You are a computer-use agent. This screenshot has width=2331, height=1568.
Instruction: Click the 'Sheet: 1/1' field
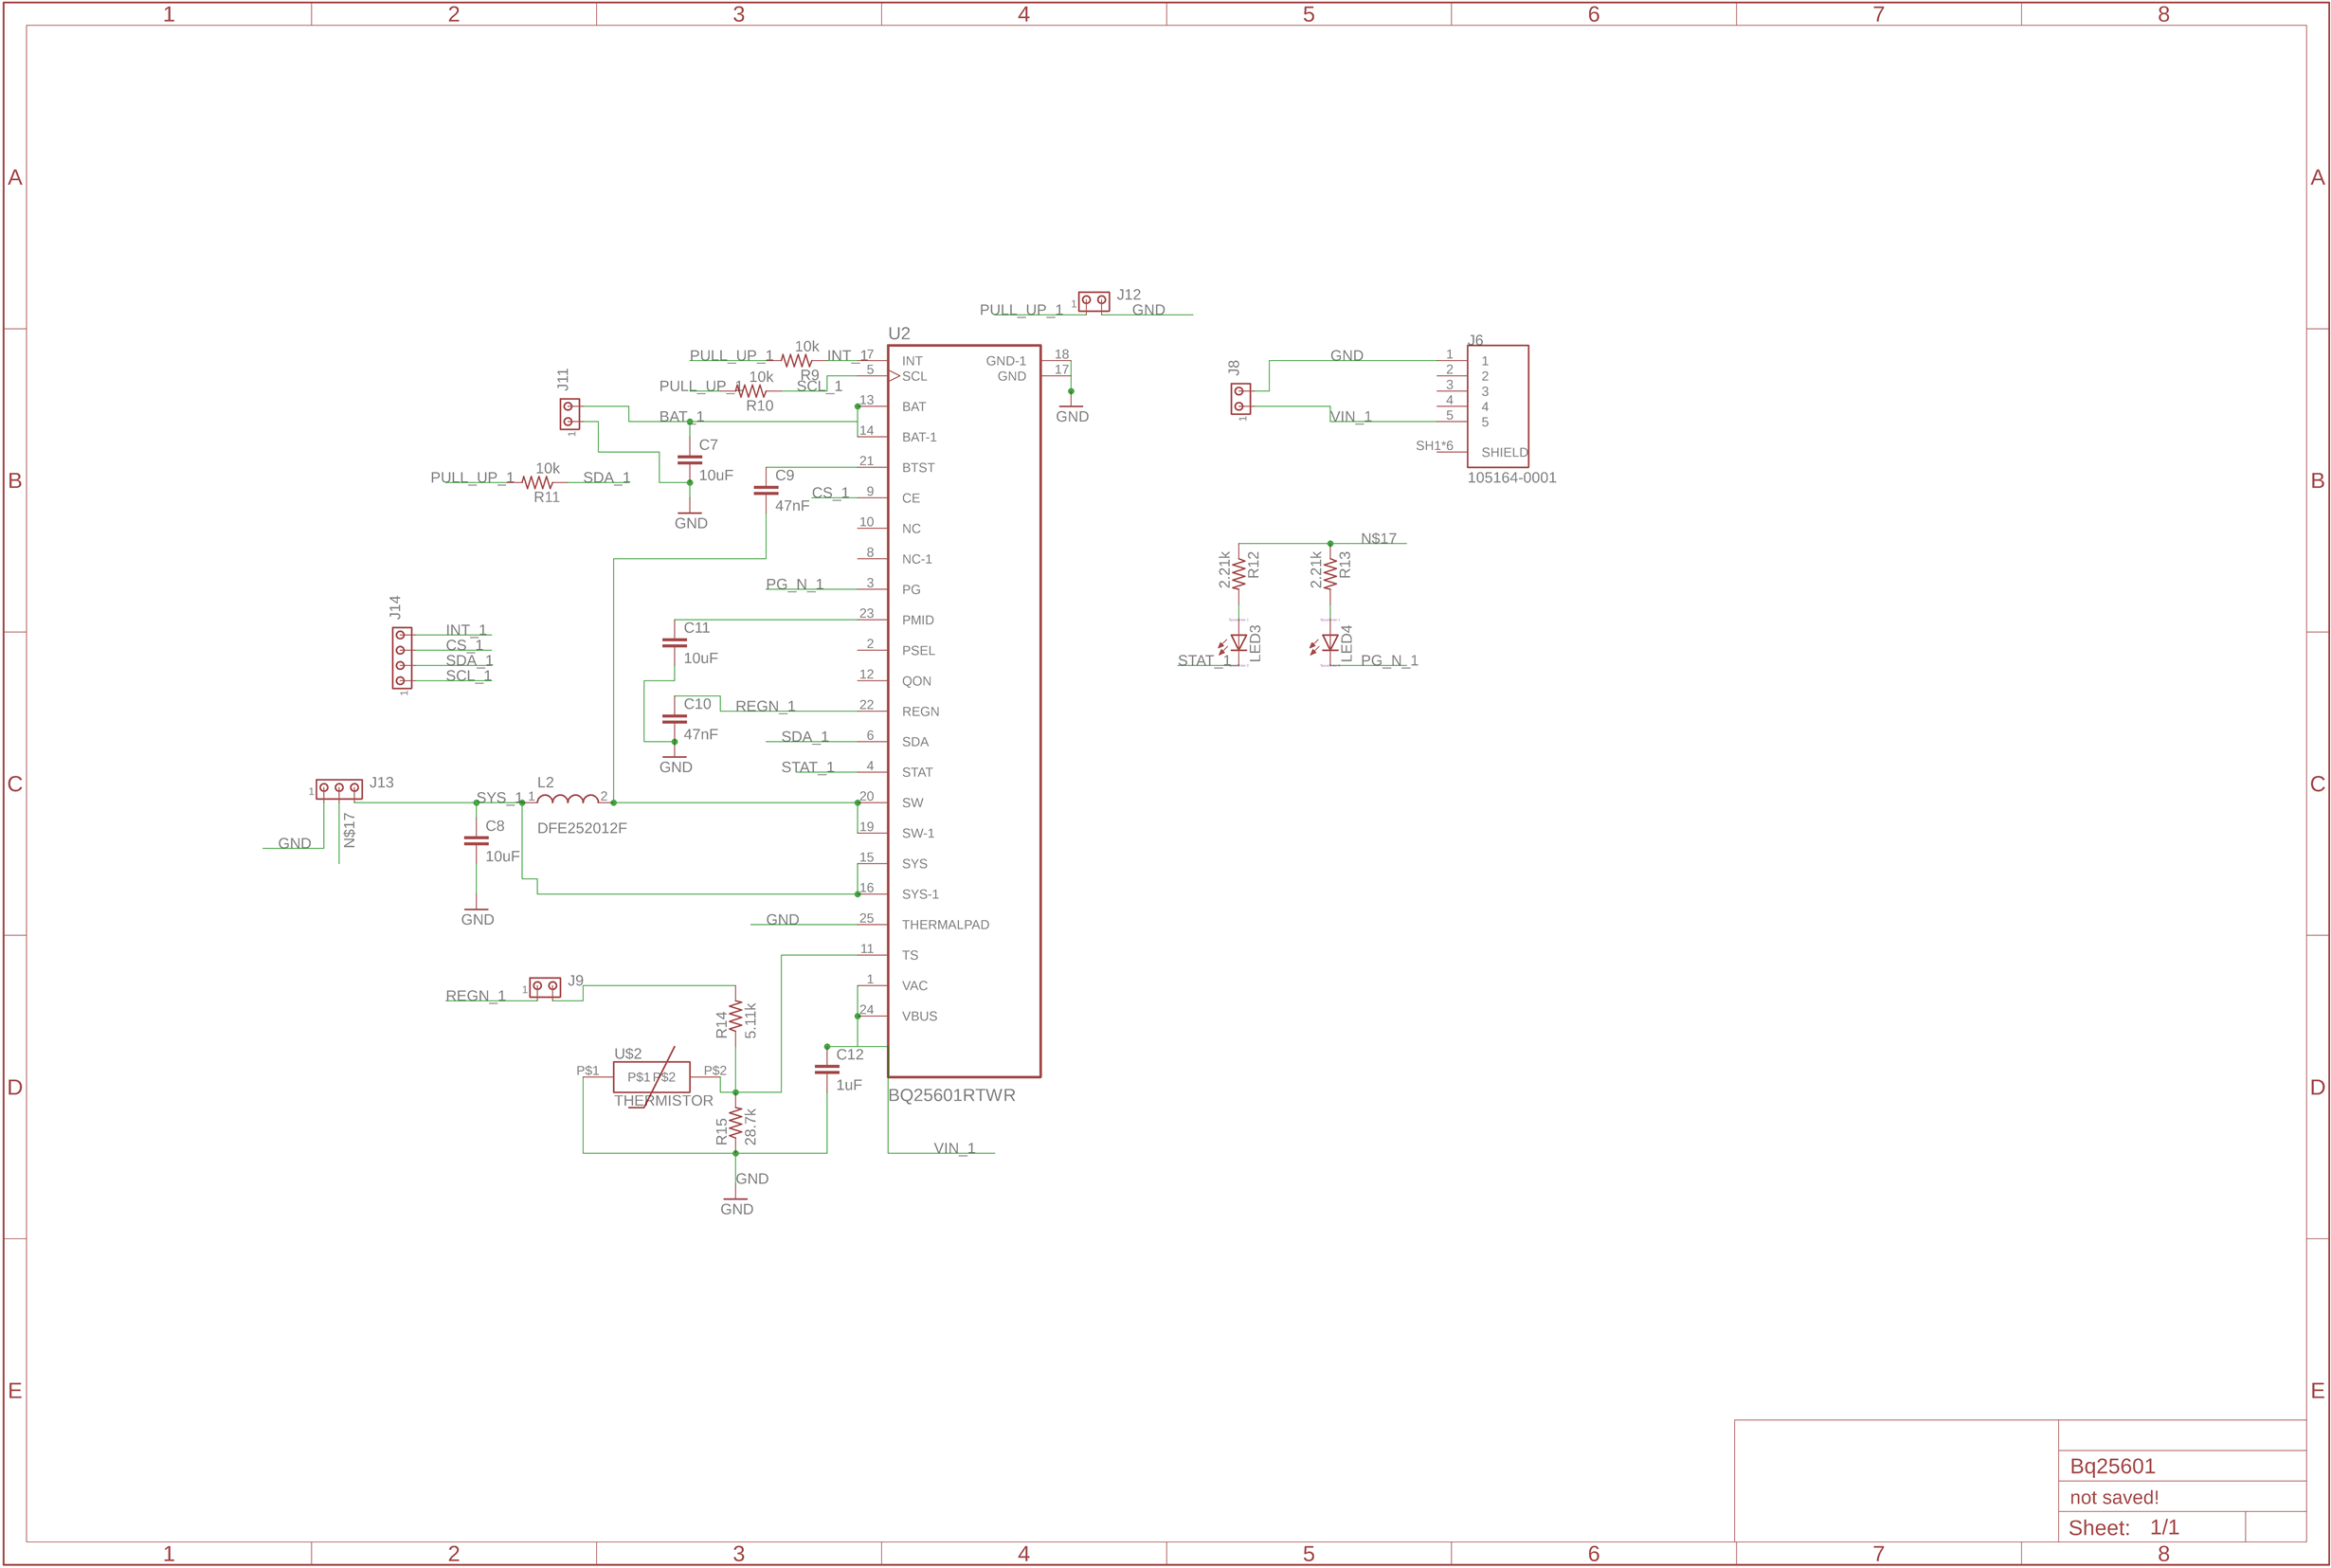click(x=2124, y=1528)
